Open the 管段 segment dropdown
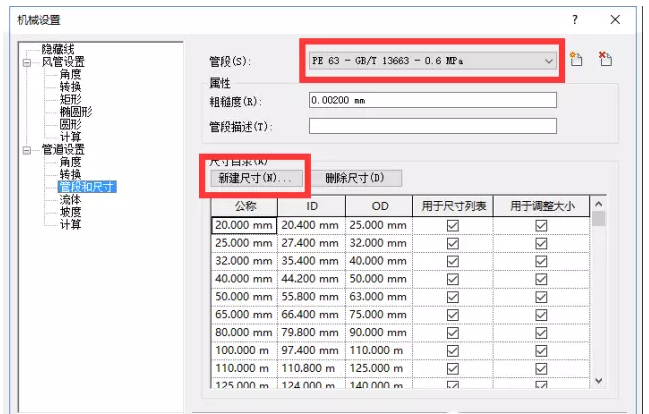This screenshot has height=414, width=649. (547, 62)
